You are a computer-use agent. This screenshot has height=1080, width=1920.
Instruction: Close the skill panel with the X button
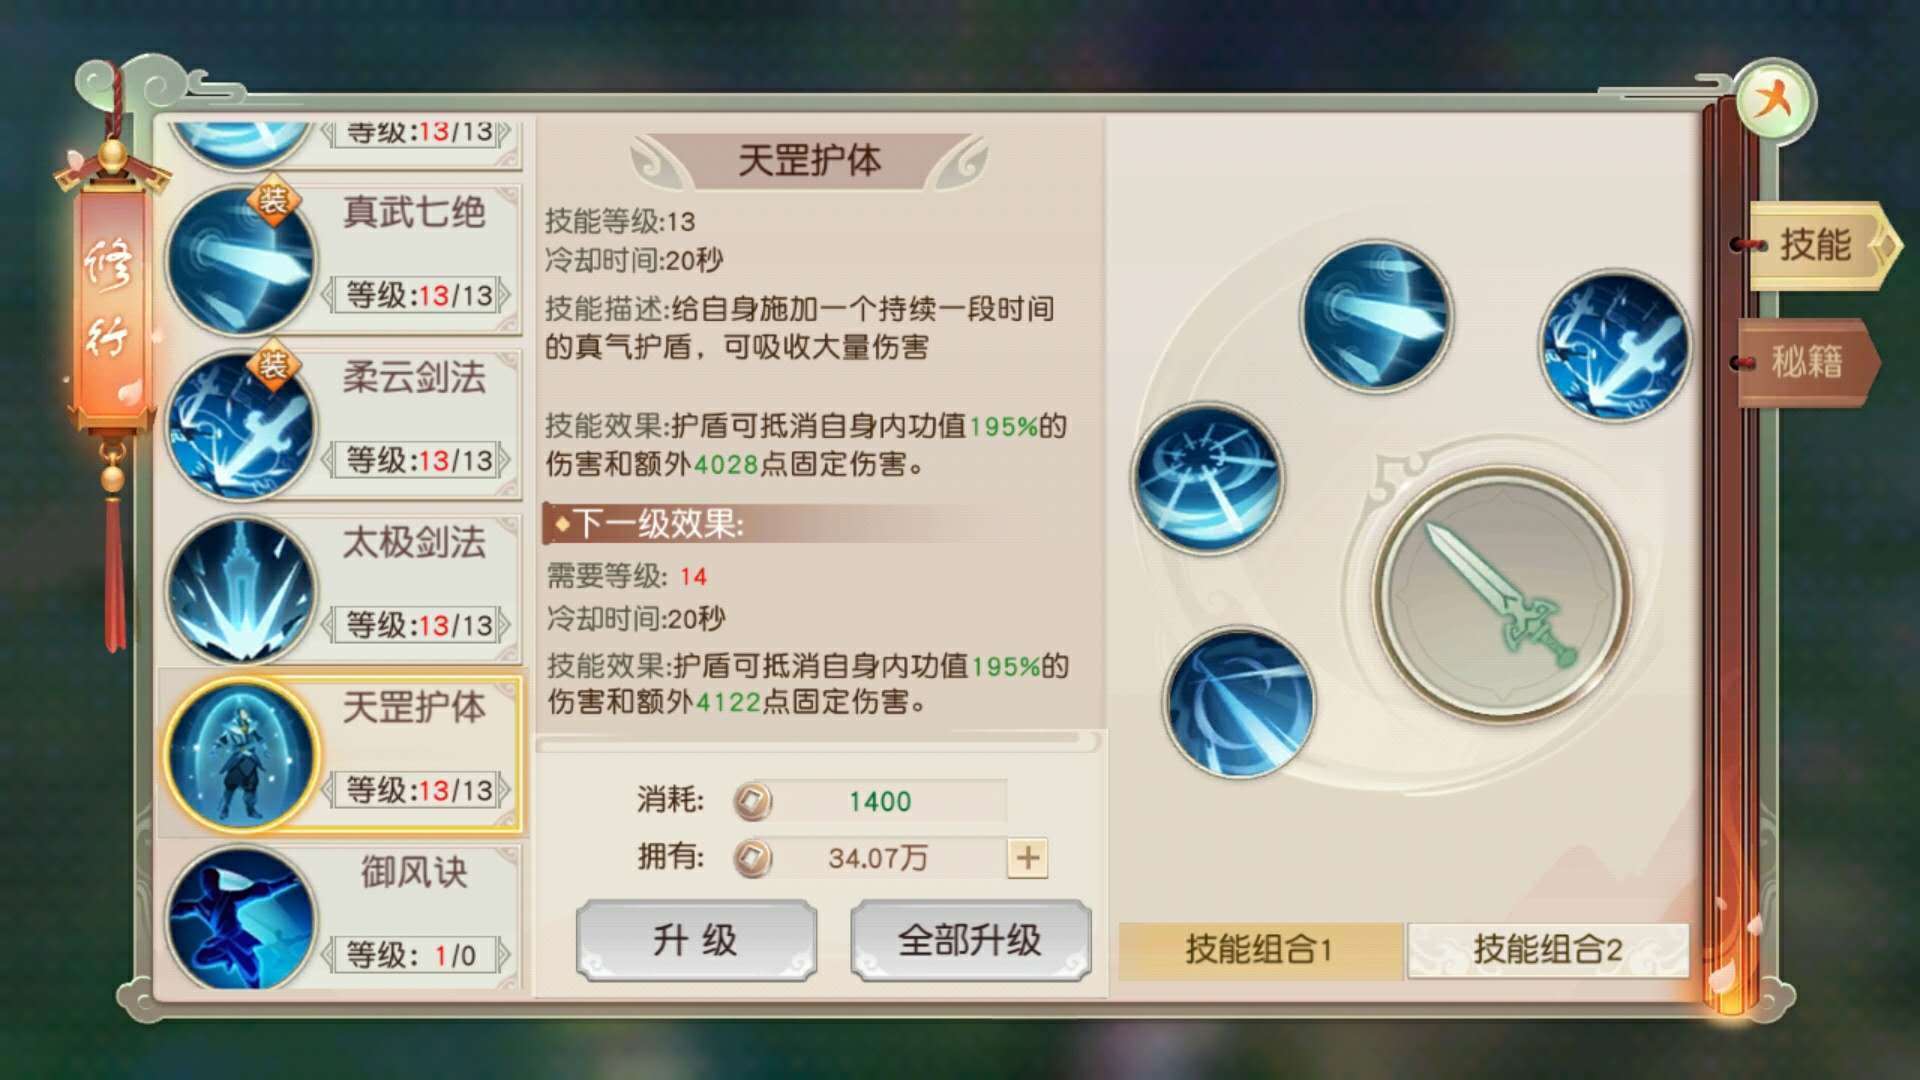[1774, 100]
